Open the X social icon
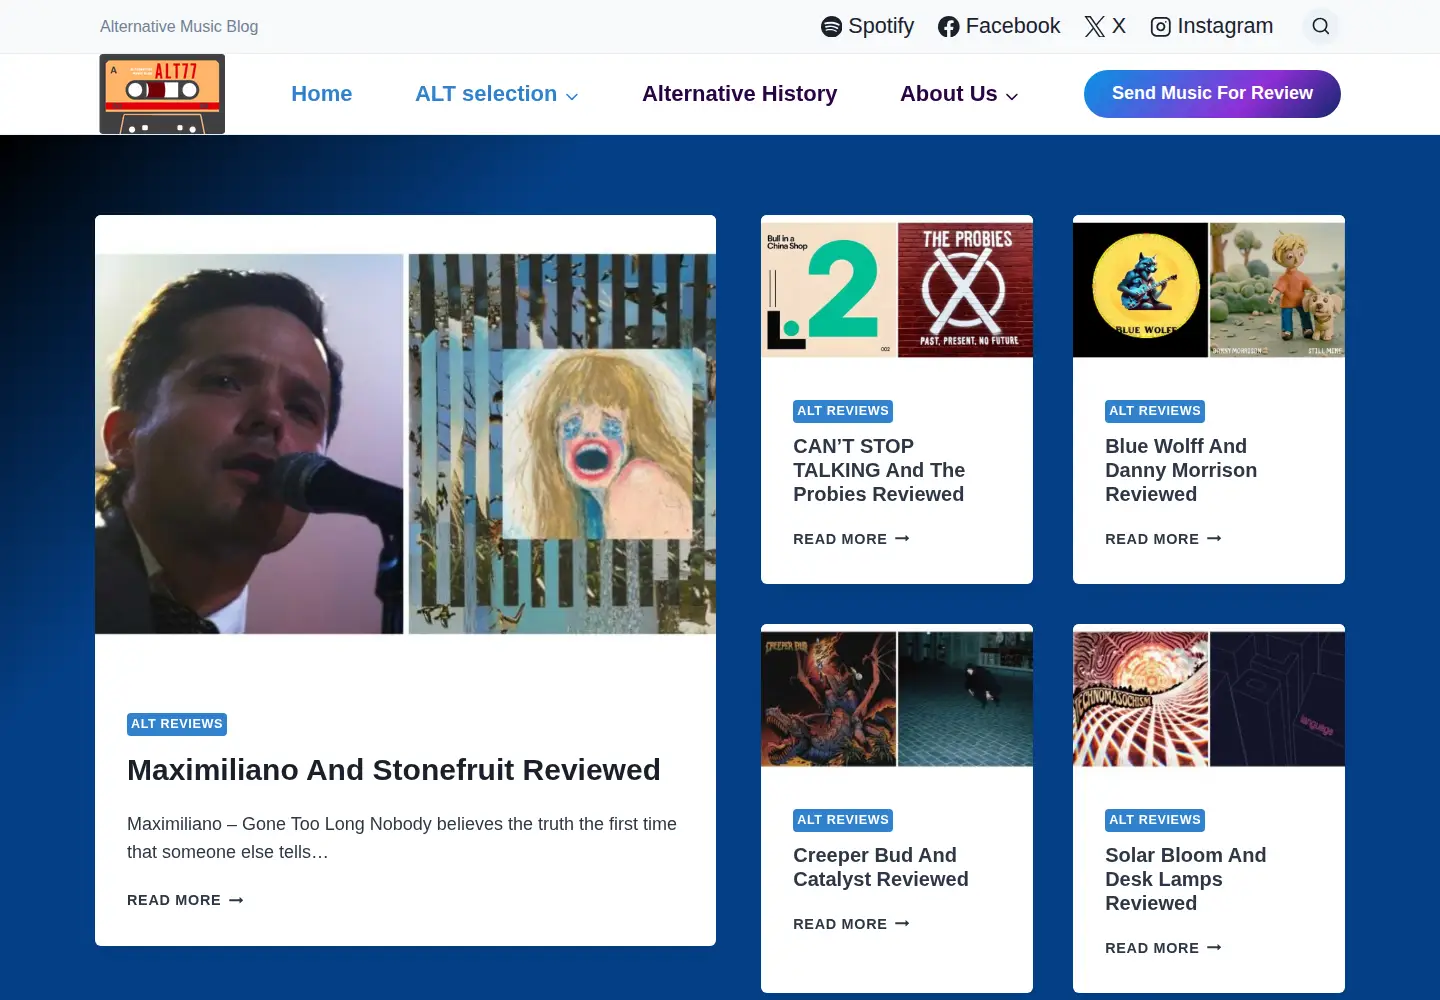 [x=1094, y=27]
